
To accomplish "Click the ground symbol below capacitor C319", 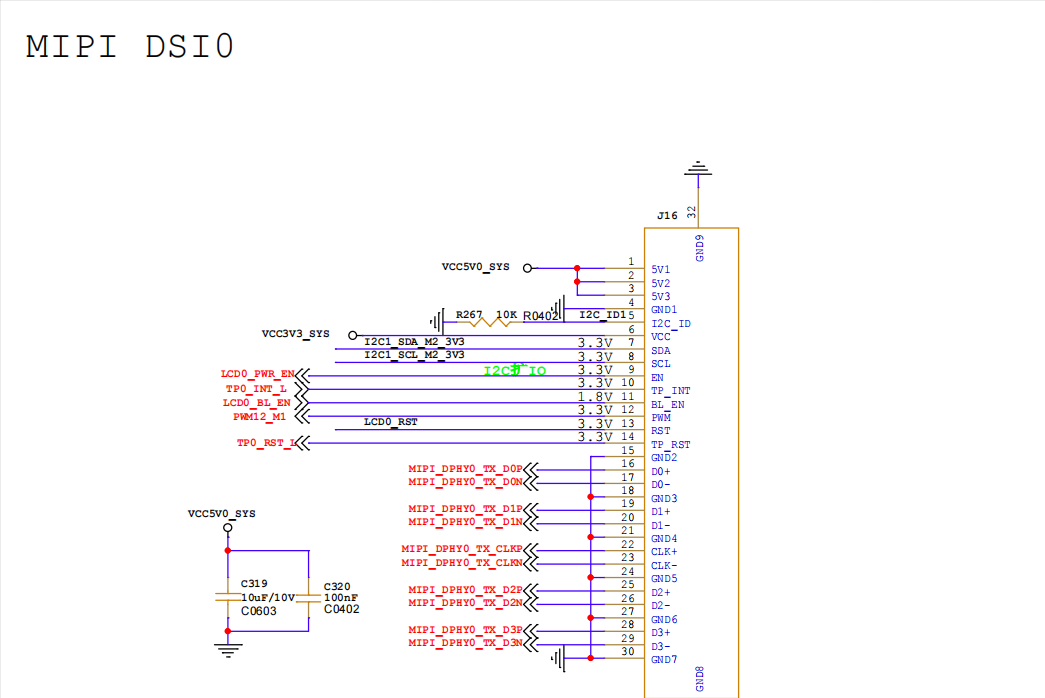I will (x=228, y=650).
